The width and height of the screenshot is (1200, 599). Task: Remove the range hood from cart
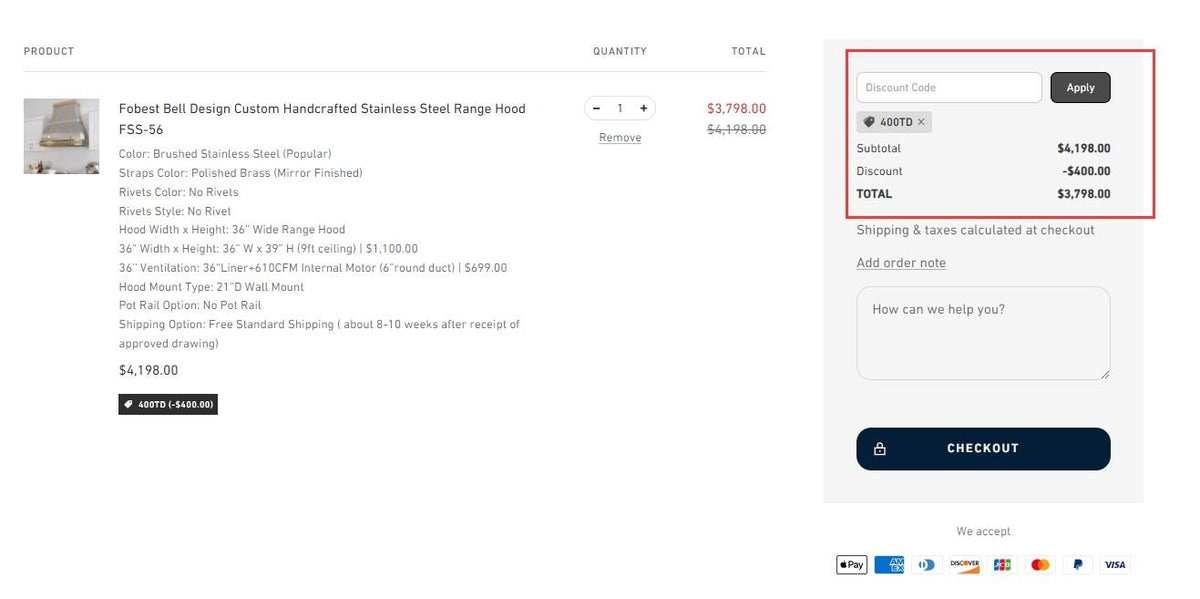620,138
